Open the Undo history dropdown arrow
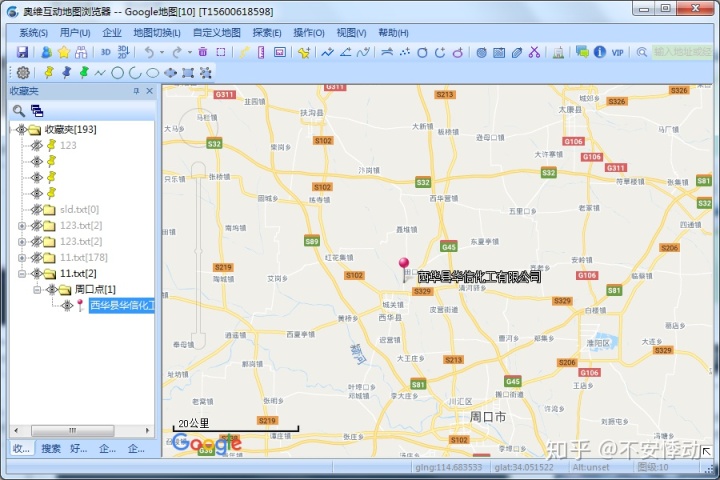 click(162, 52)
